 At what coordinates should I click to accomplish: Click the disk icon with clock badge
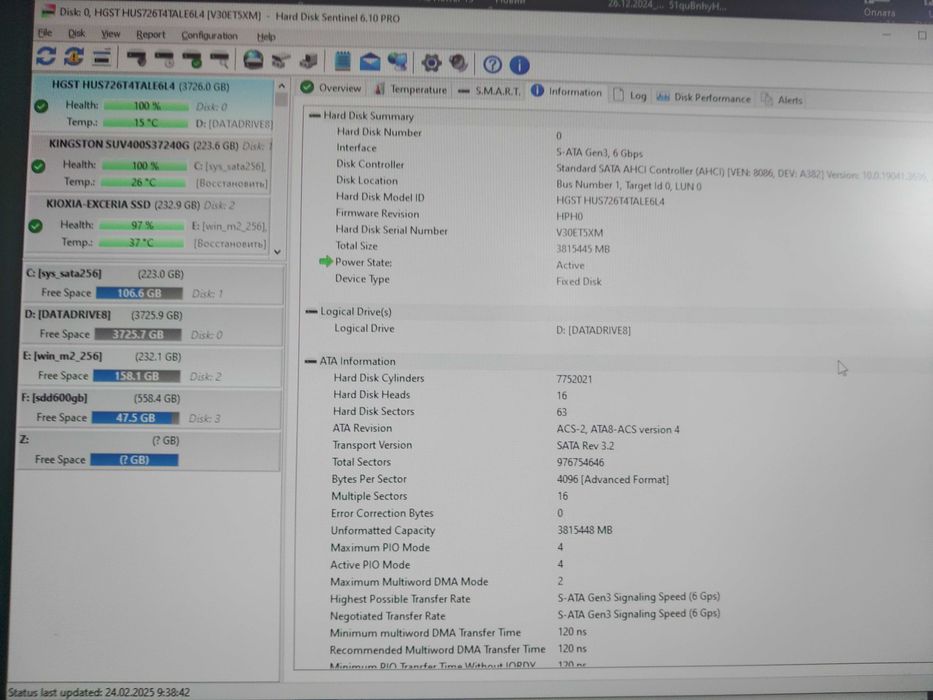164,59
